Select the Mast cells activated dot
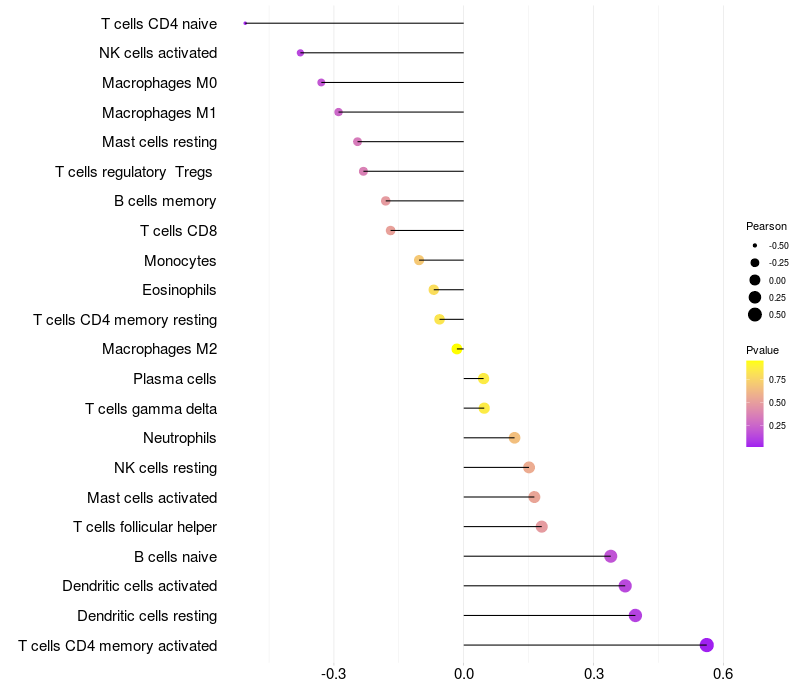This screenshot has height=700, width=800. (534, 497)
